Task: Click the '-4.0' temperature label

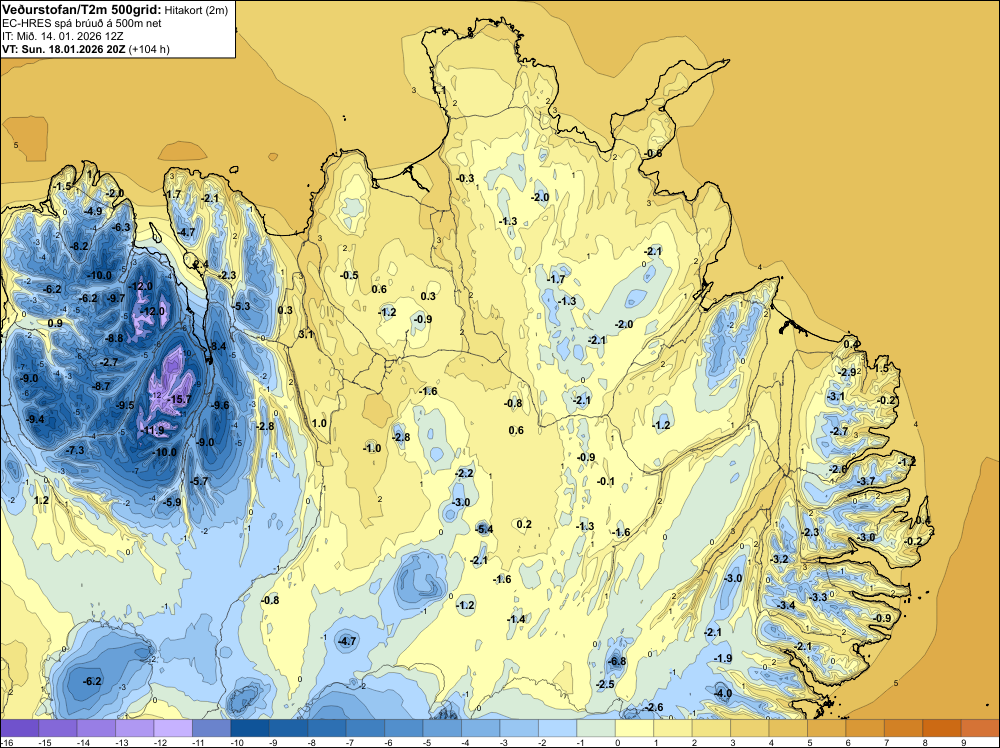Action: [723, 693]
